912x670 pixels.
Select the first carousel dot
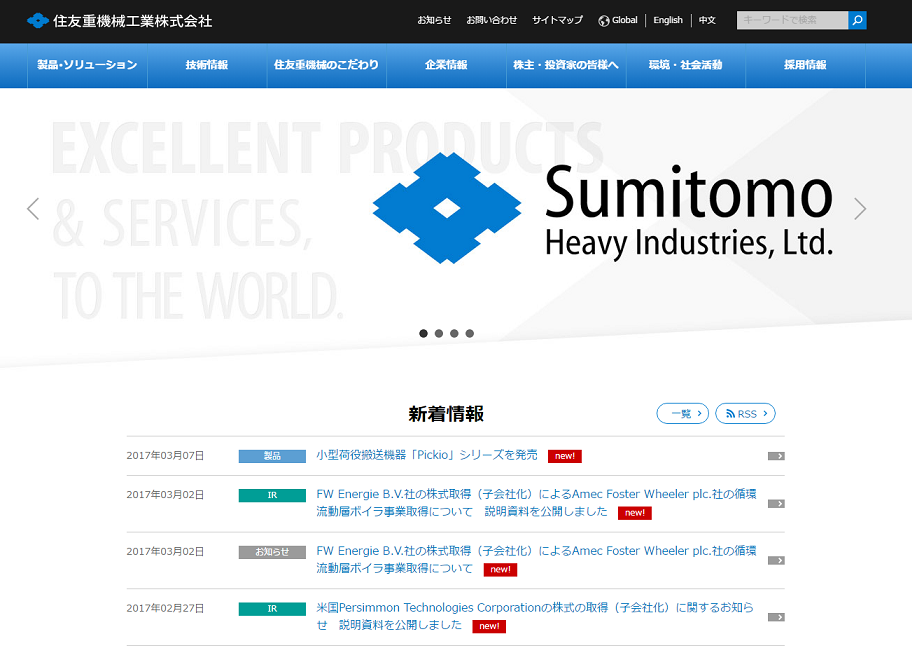423,333
